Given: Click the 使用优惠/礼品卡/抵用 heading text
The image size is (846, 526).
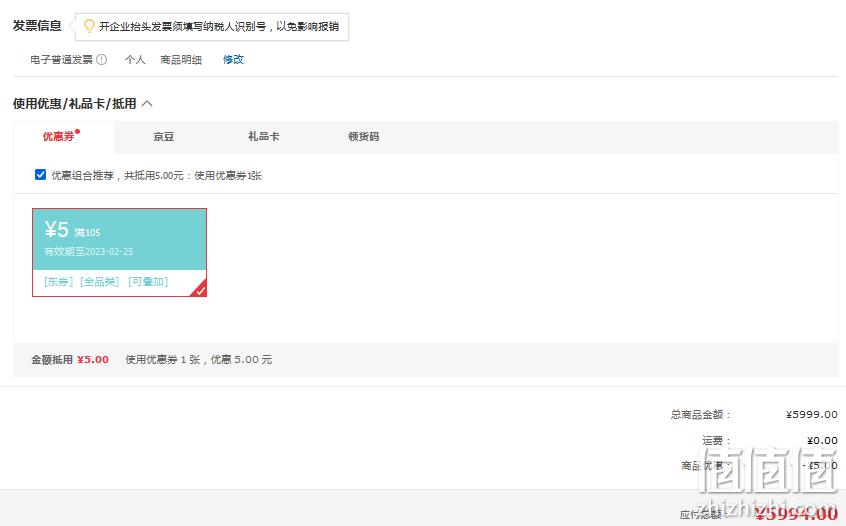Looking at the screenshot, I should [x=74, y=104].
